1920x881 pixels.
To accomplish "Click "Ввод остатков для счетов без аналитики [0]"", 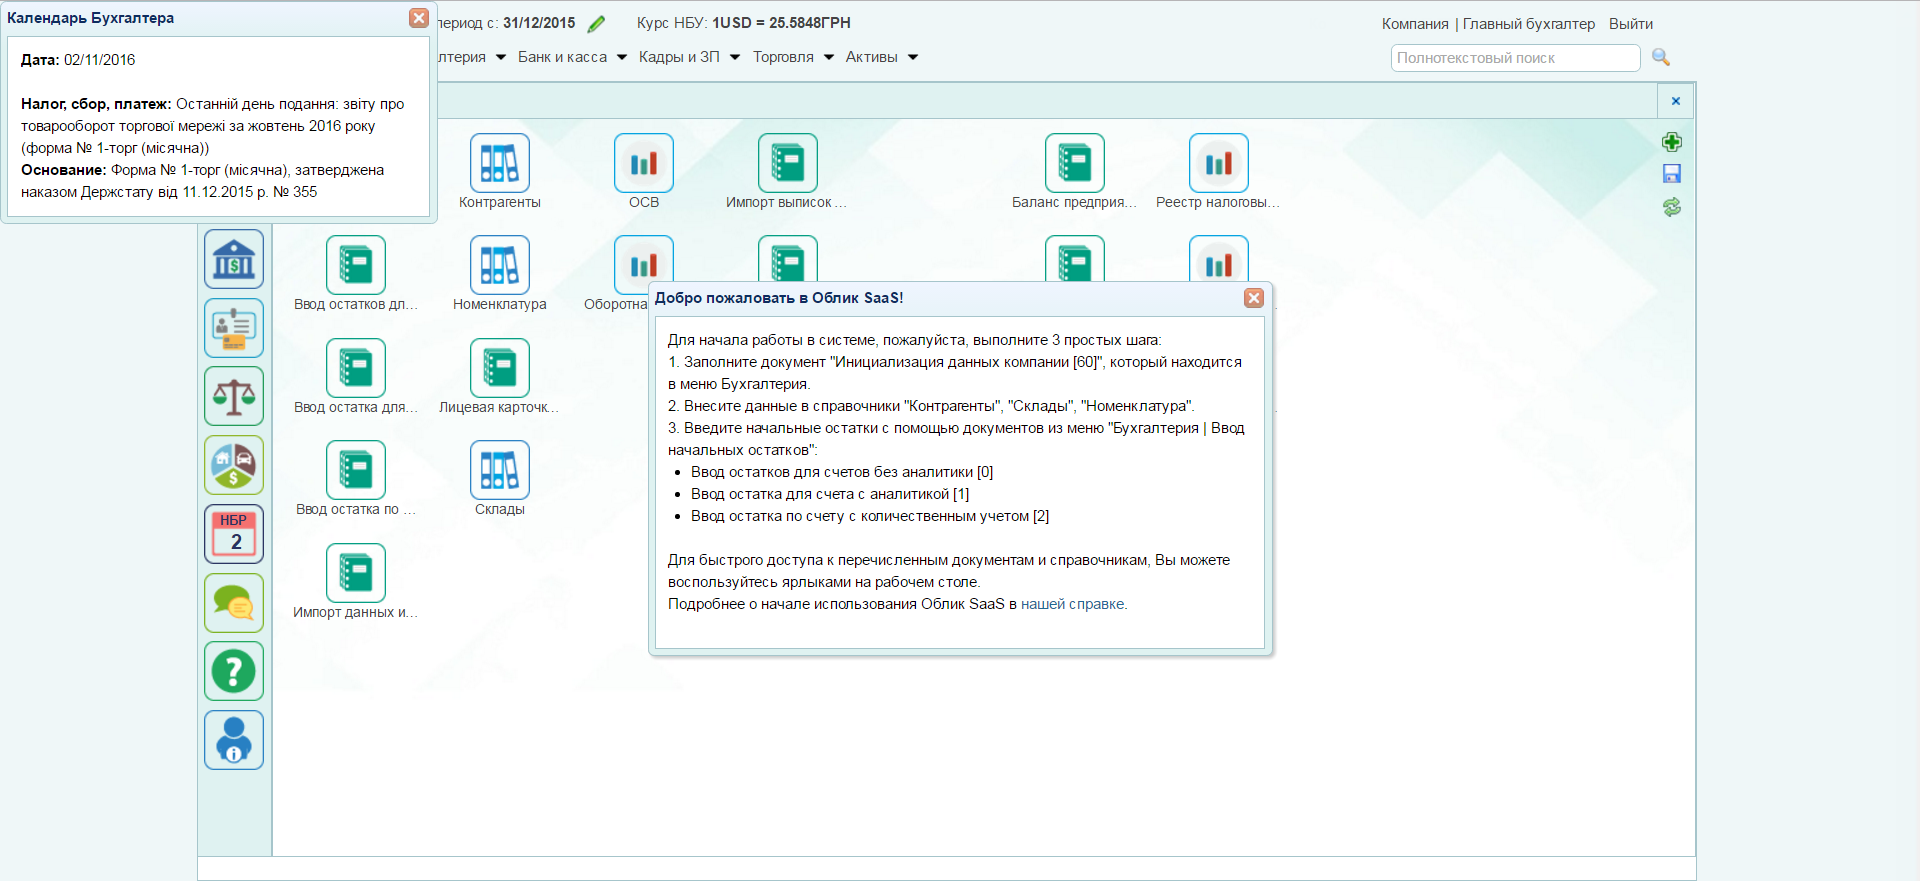I will pos(842,472).
